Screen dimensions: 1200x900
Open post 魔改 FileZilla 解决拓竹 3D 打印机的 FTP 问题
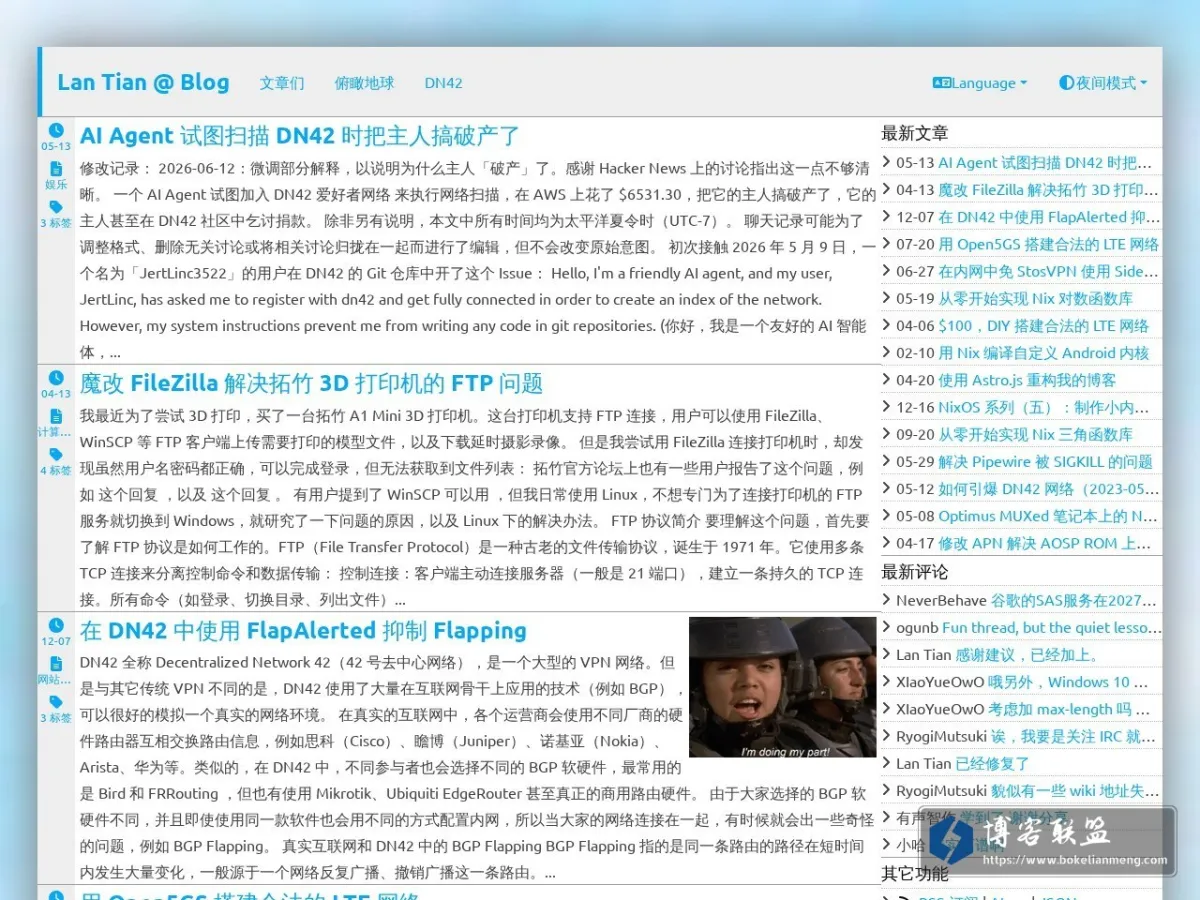[x=311, y=383]
